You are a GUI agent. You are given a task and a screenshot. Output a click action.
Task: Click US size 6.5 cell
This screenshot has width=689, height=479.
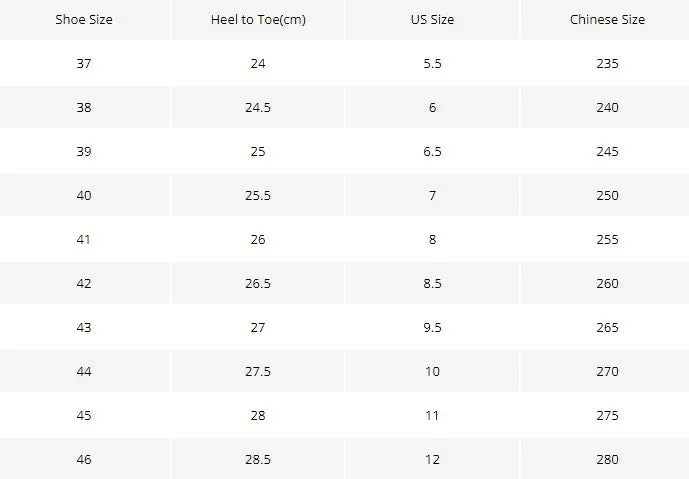tap(432, 151)
